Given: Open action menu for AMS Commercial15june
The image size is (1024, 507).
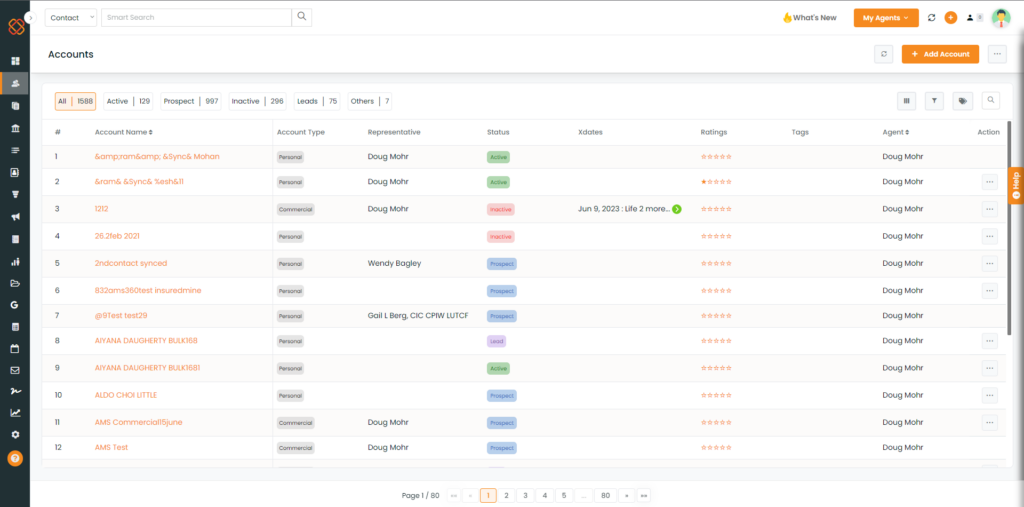Looking at the screenshot, I should tap(989, 423).
